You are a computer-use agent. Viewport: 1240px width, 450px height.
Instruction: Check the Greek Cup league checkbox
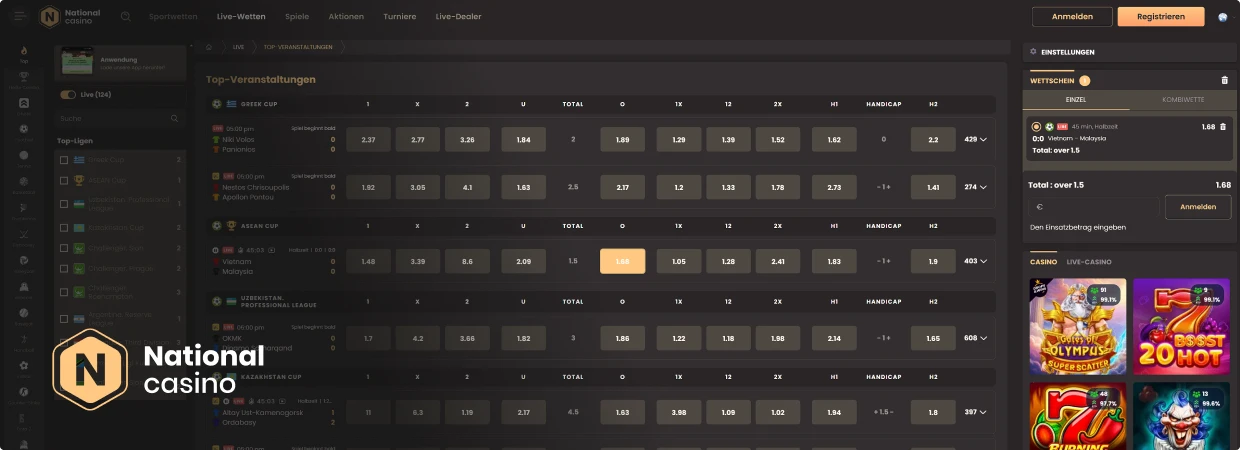coord(64,160)
